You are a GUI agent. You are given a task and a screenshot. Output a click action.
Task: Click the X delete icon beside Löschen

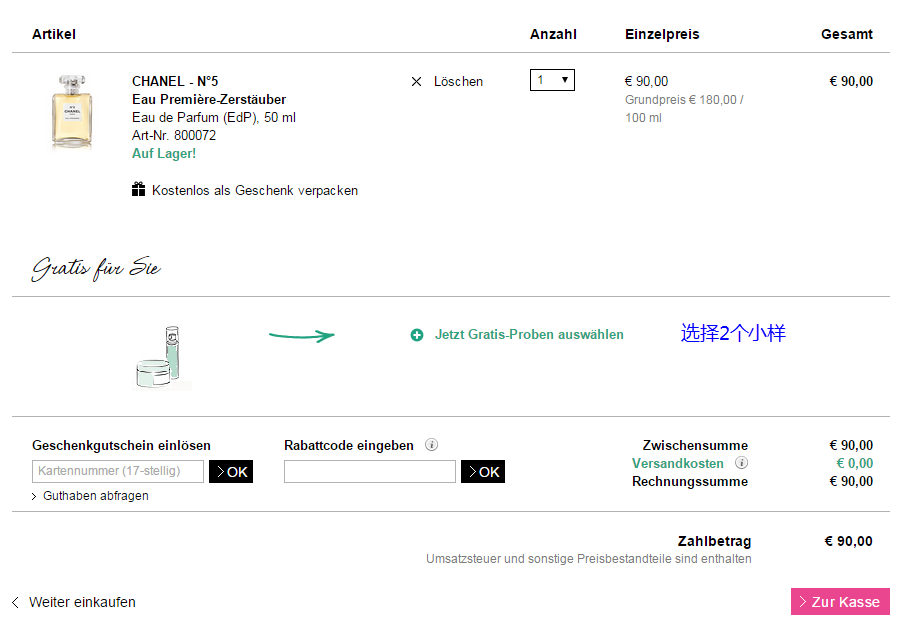click(x=416, y=82)
